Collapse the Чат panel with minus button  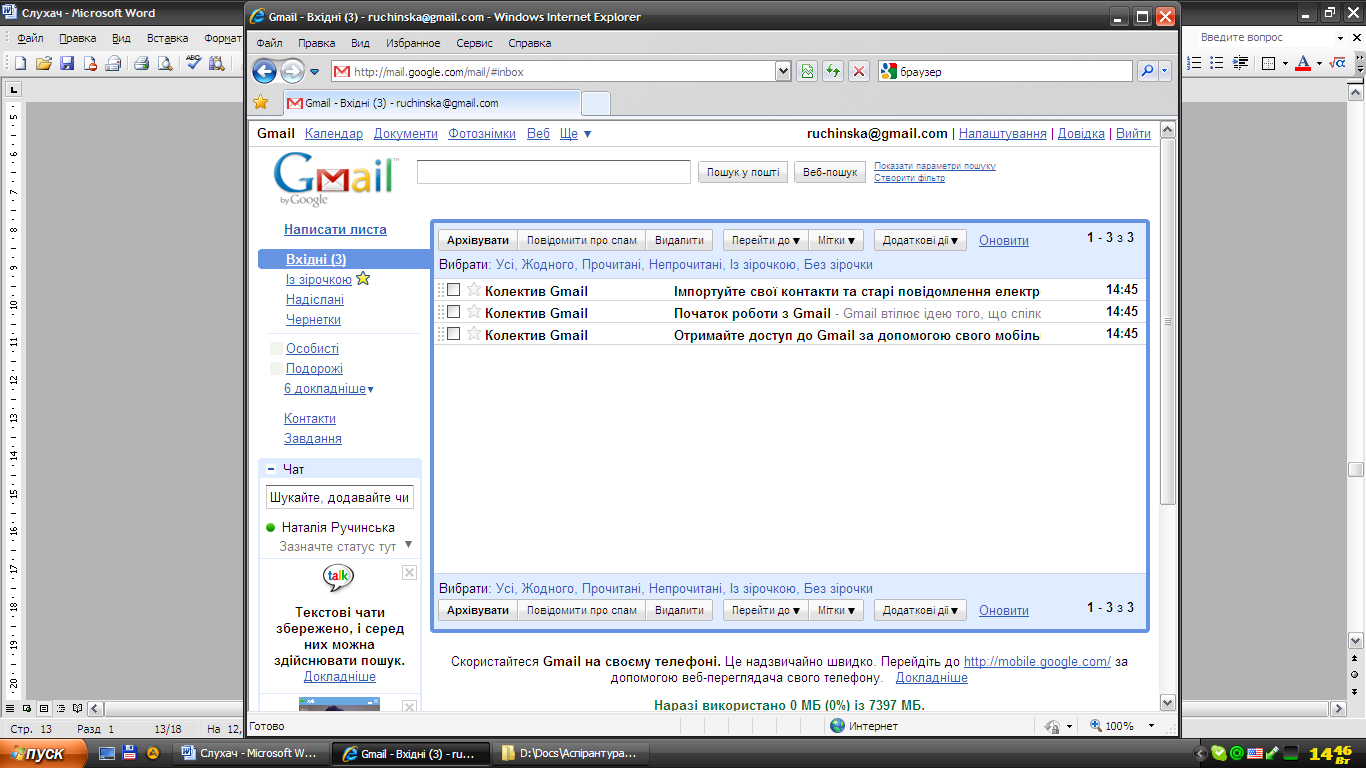(x=271, y=469)
